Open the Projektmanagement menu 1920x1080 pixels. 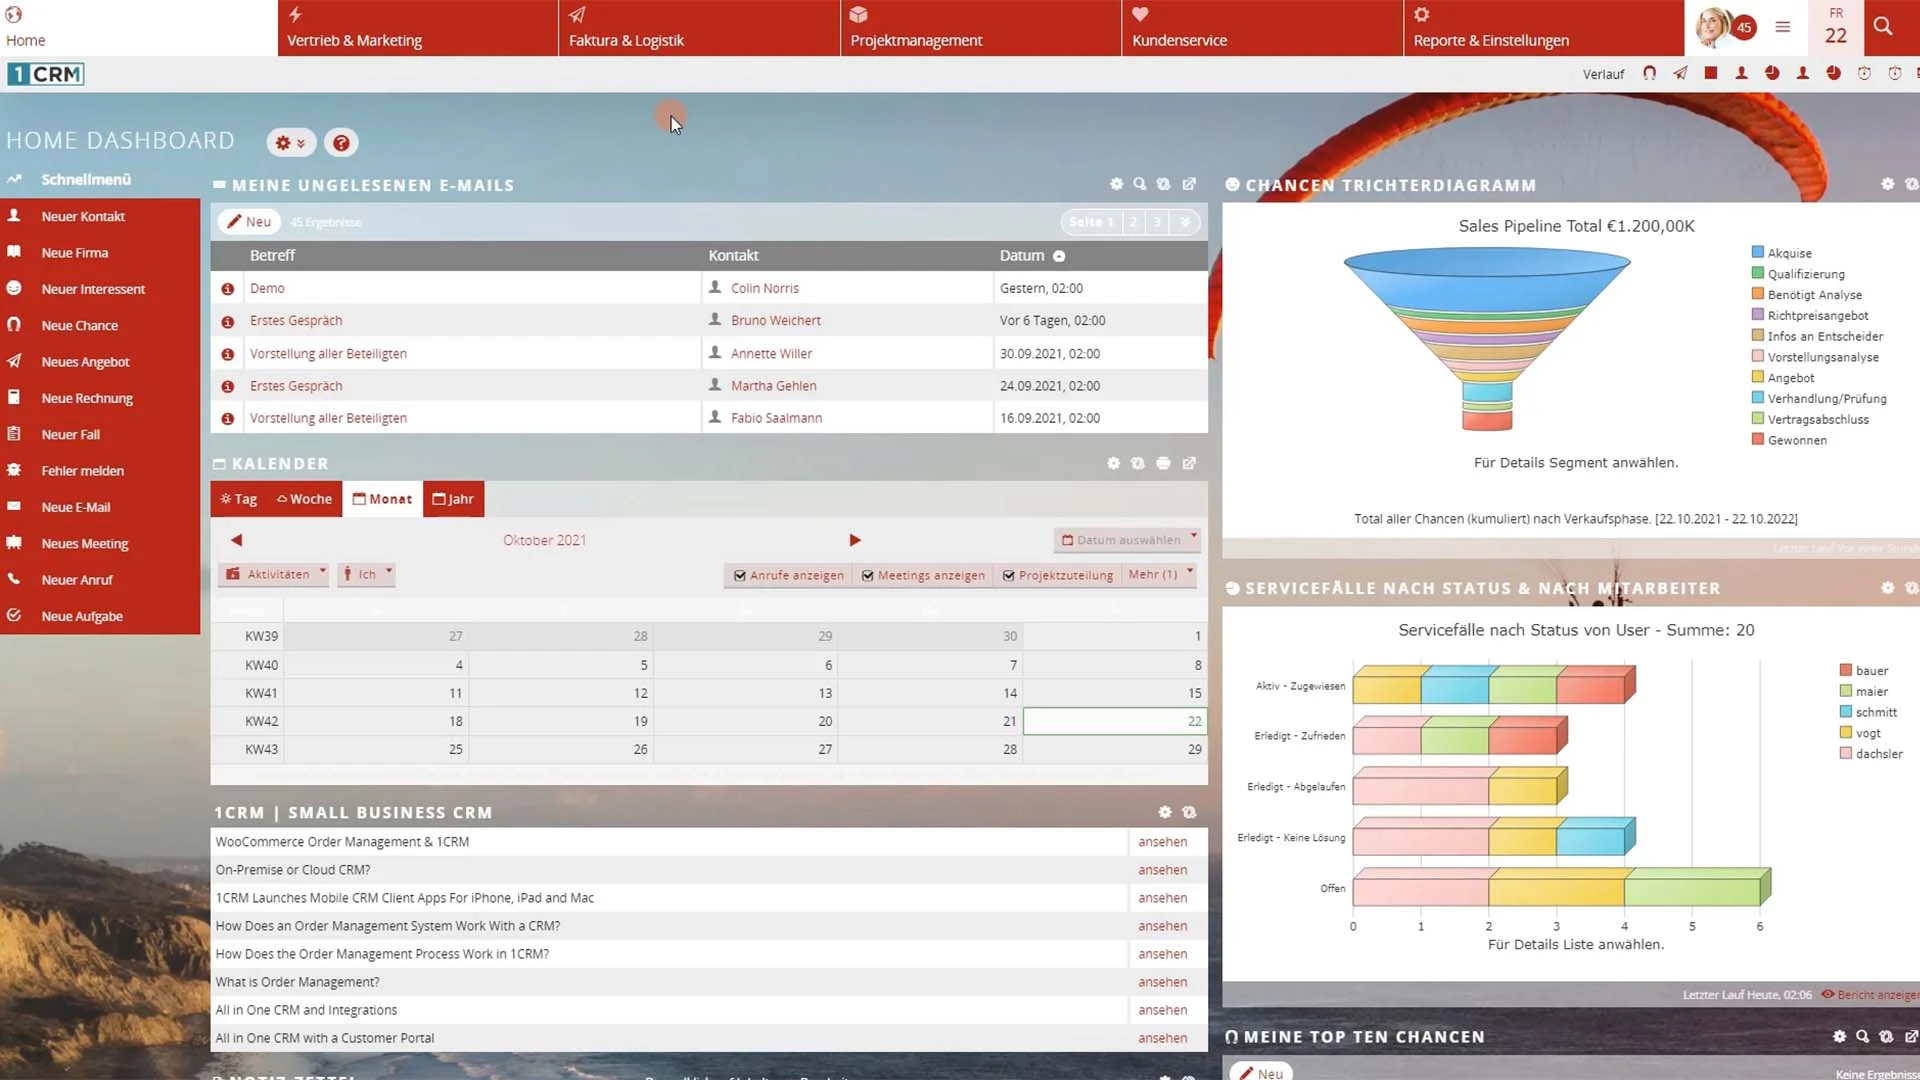tap(981, 28)
